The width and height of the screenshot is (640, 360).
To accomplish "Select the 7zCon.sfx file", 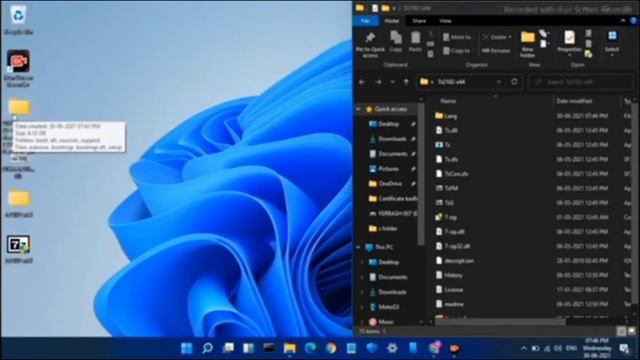I will 451,173.
